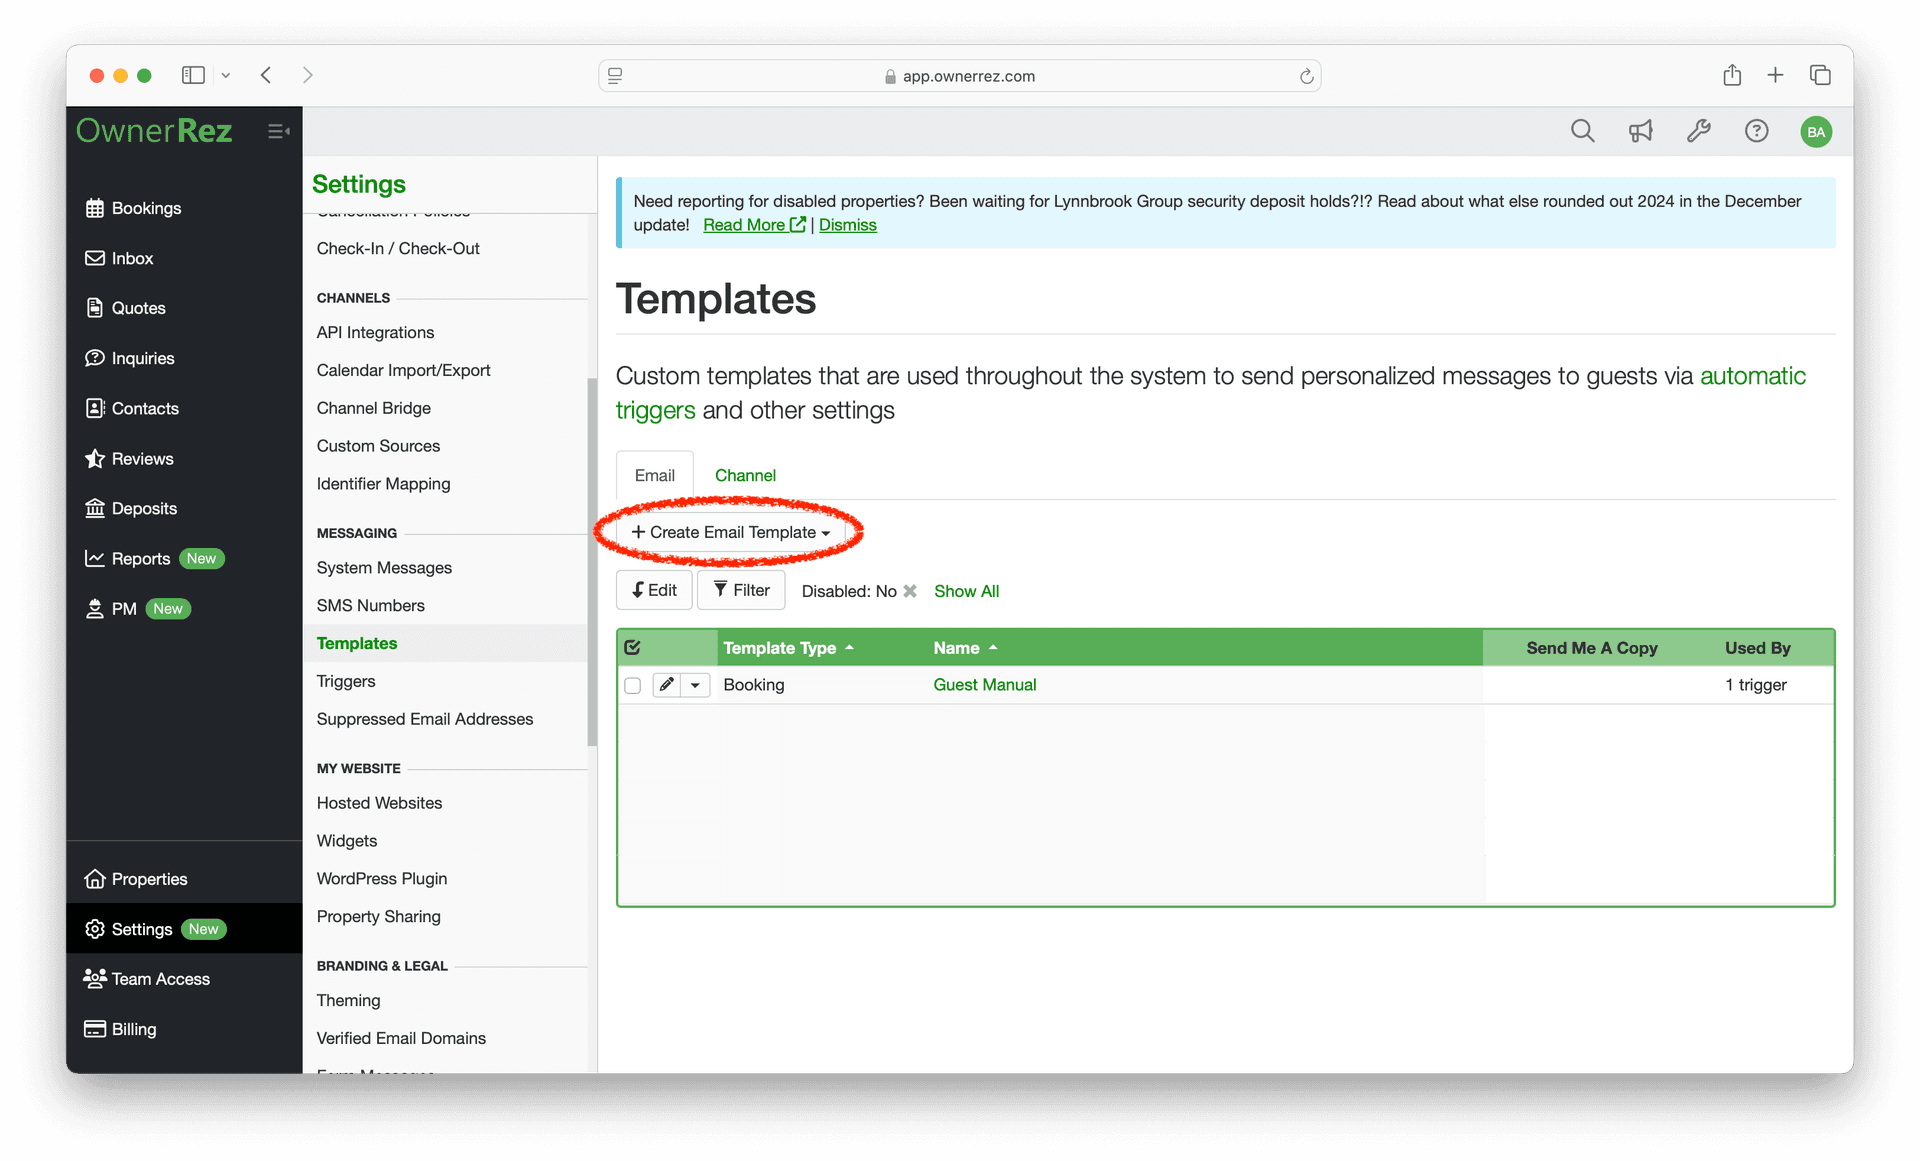Go back in Safari history
Screen dimensions: 1920x1161
266,75
